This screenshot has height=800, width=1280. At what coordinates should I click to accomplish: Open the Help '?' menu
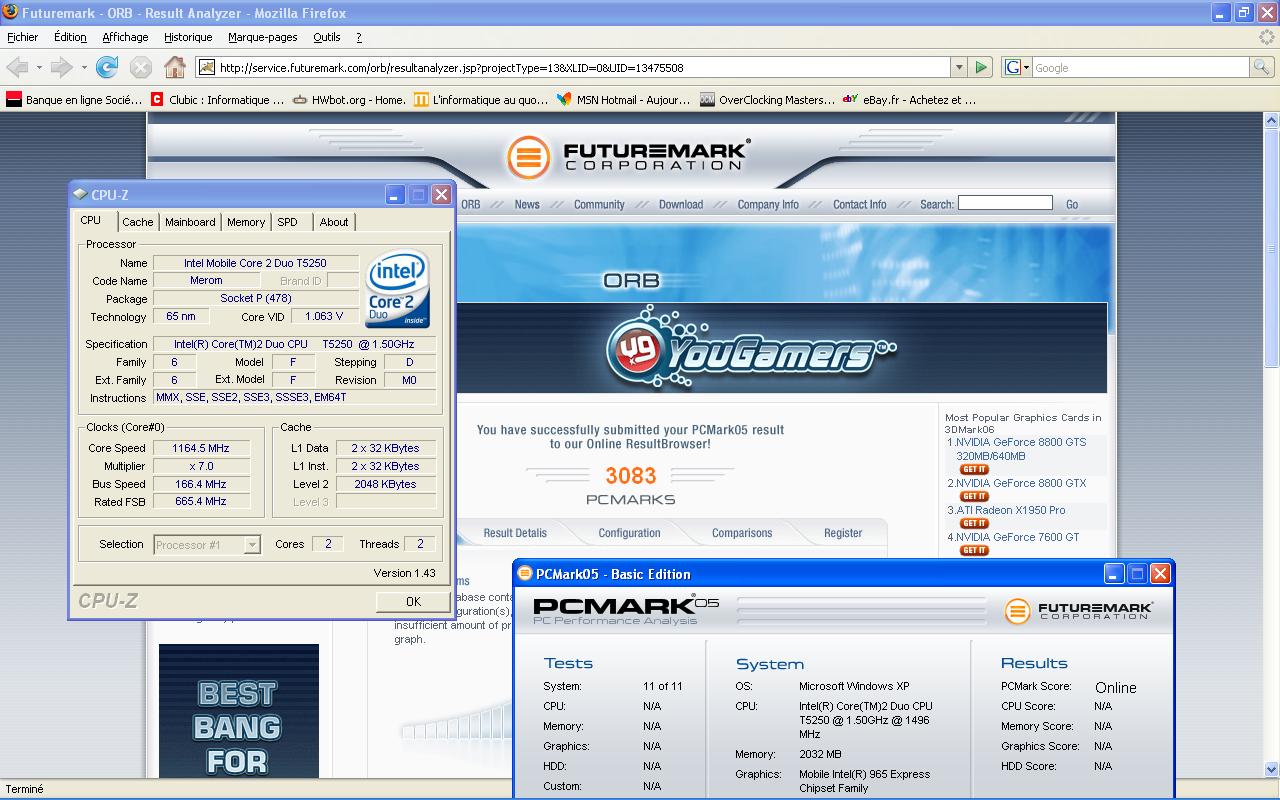tap(359, 37)
